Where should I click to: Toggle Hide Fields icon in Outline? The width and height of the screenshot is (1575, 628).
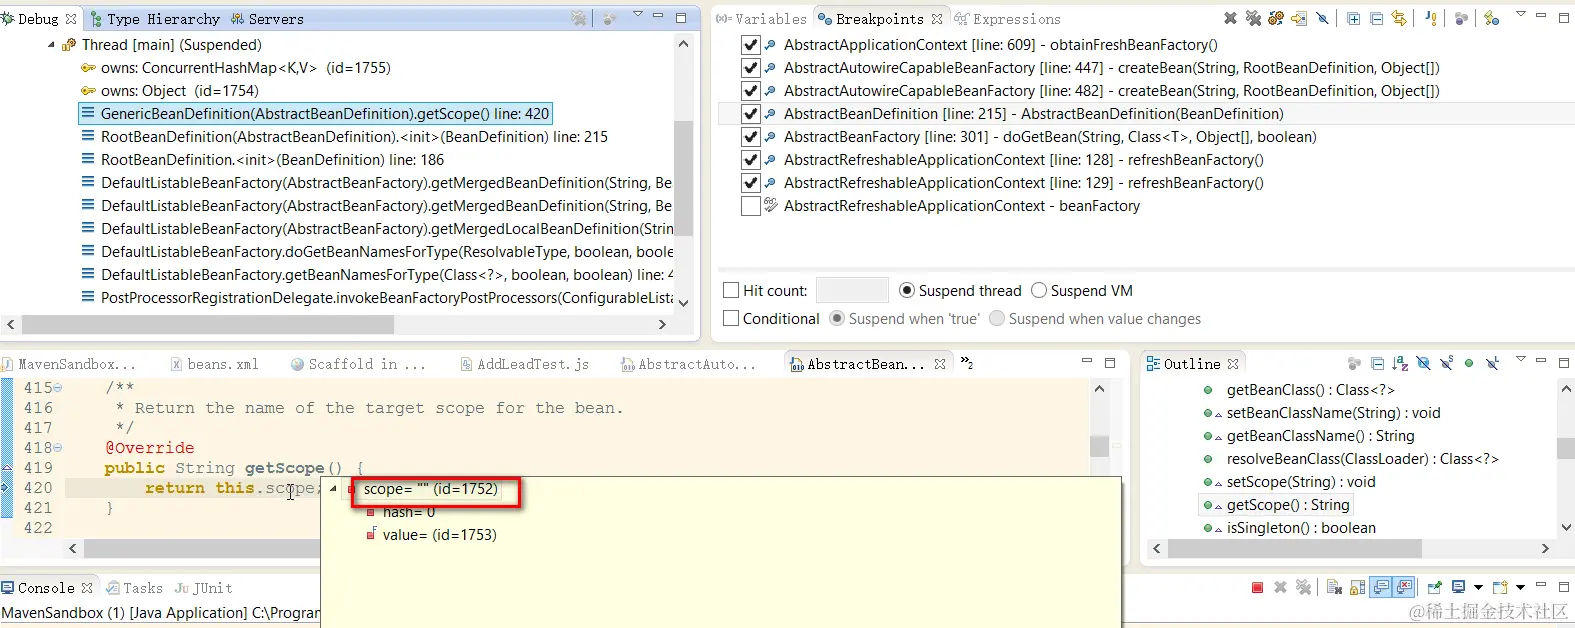[1423, 364]
